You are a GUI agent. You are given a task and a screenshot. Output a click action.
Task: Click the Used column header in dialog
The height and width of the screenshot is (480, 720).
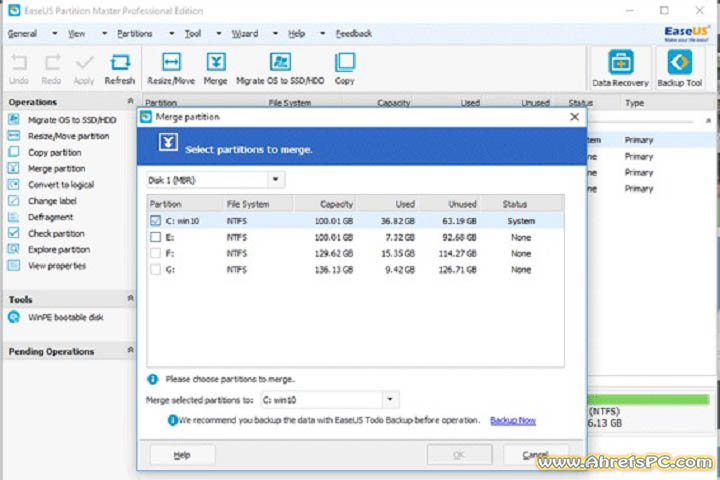[387, 204]
